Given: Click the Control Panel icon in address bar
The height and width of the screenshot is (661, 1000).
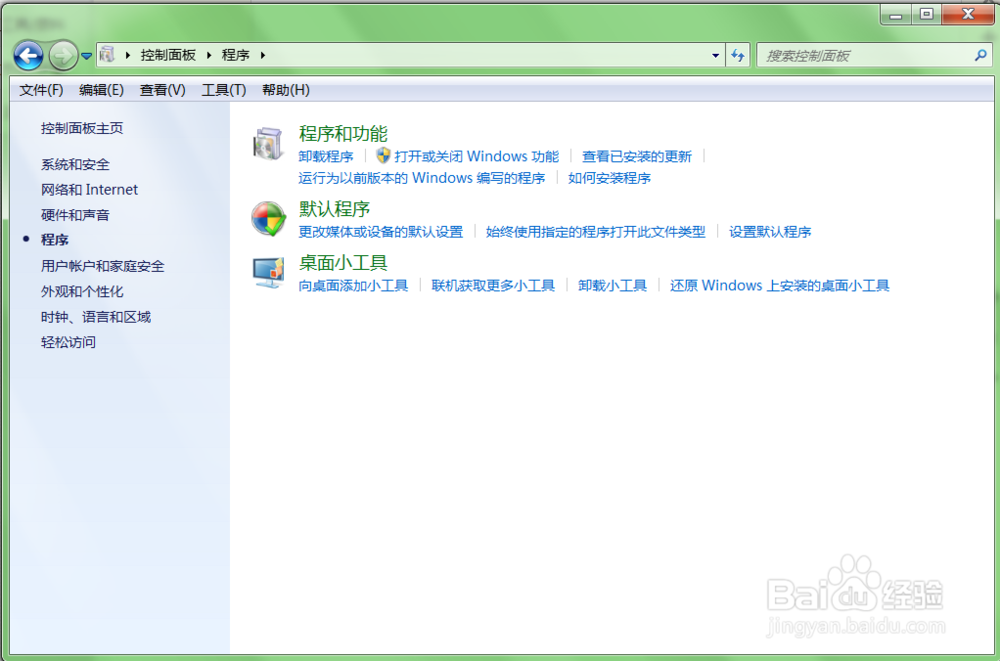Looking at the screenshot, I should pos(108,55).
